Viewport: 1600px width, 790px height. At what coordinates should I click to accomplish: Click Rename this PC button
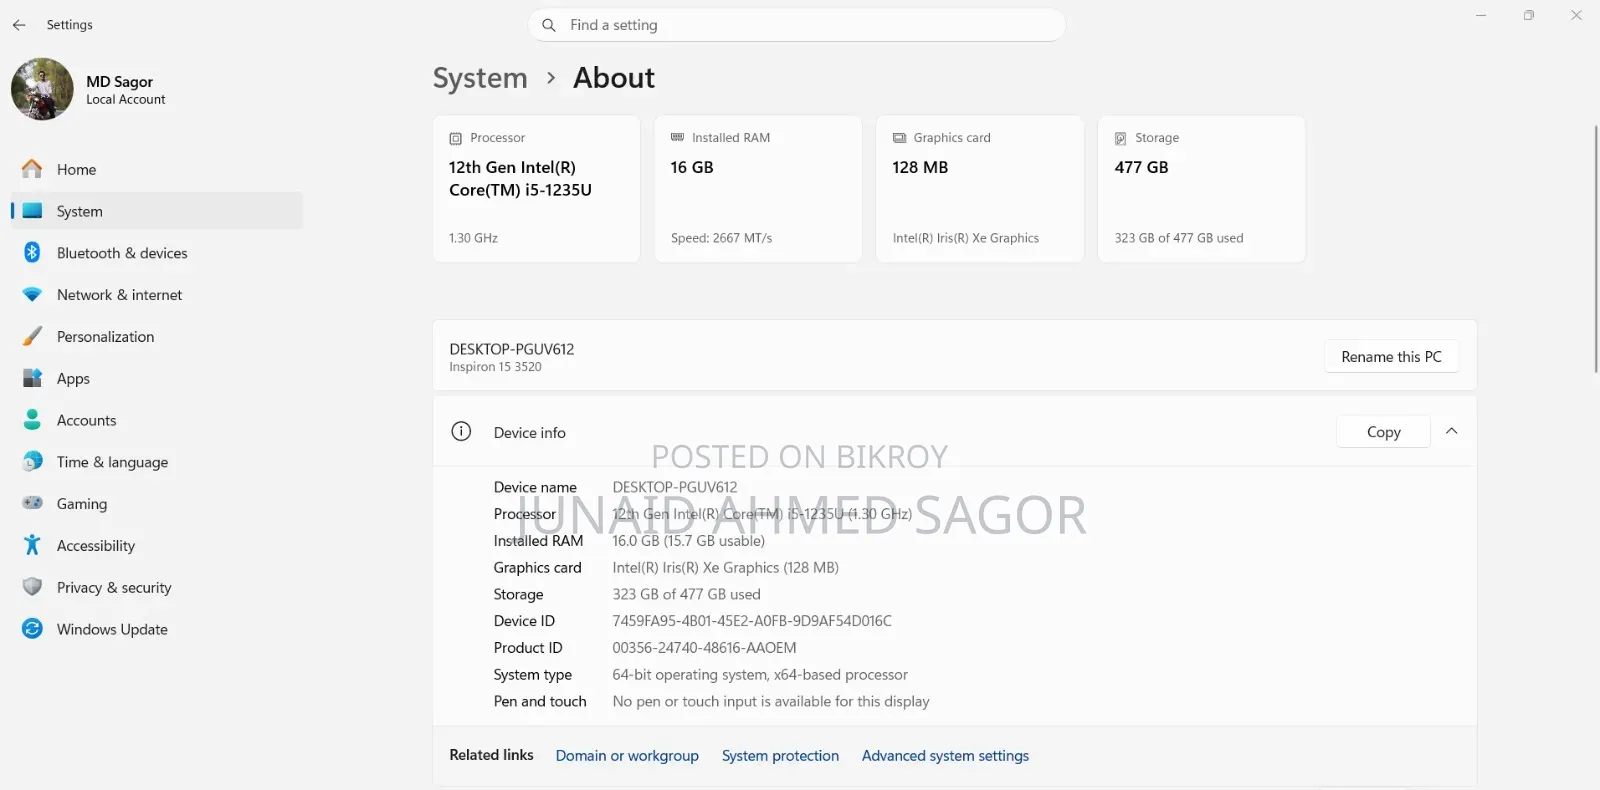tap(1391, 357)
